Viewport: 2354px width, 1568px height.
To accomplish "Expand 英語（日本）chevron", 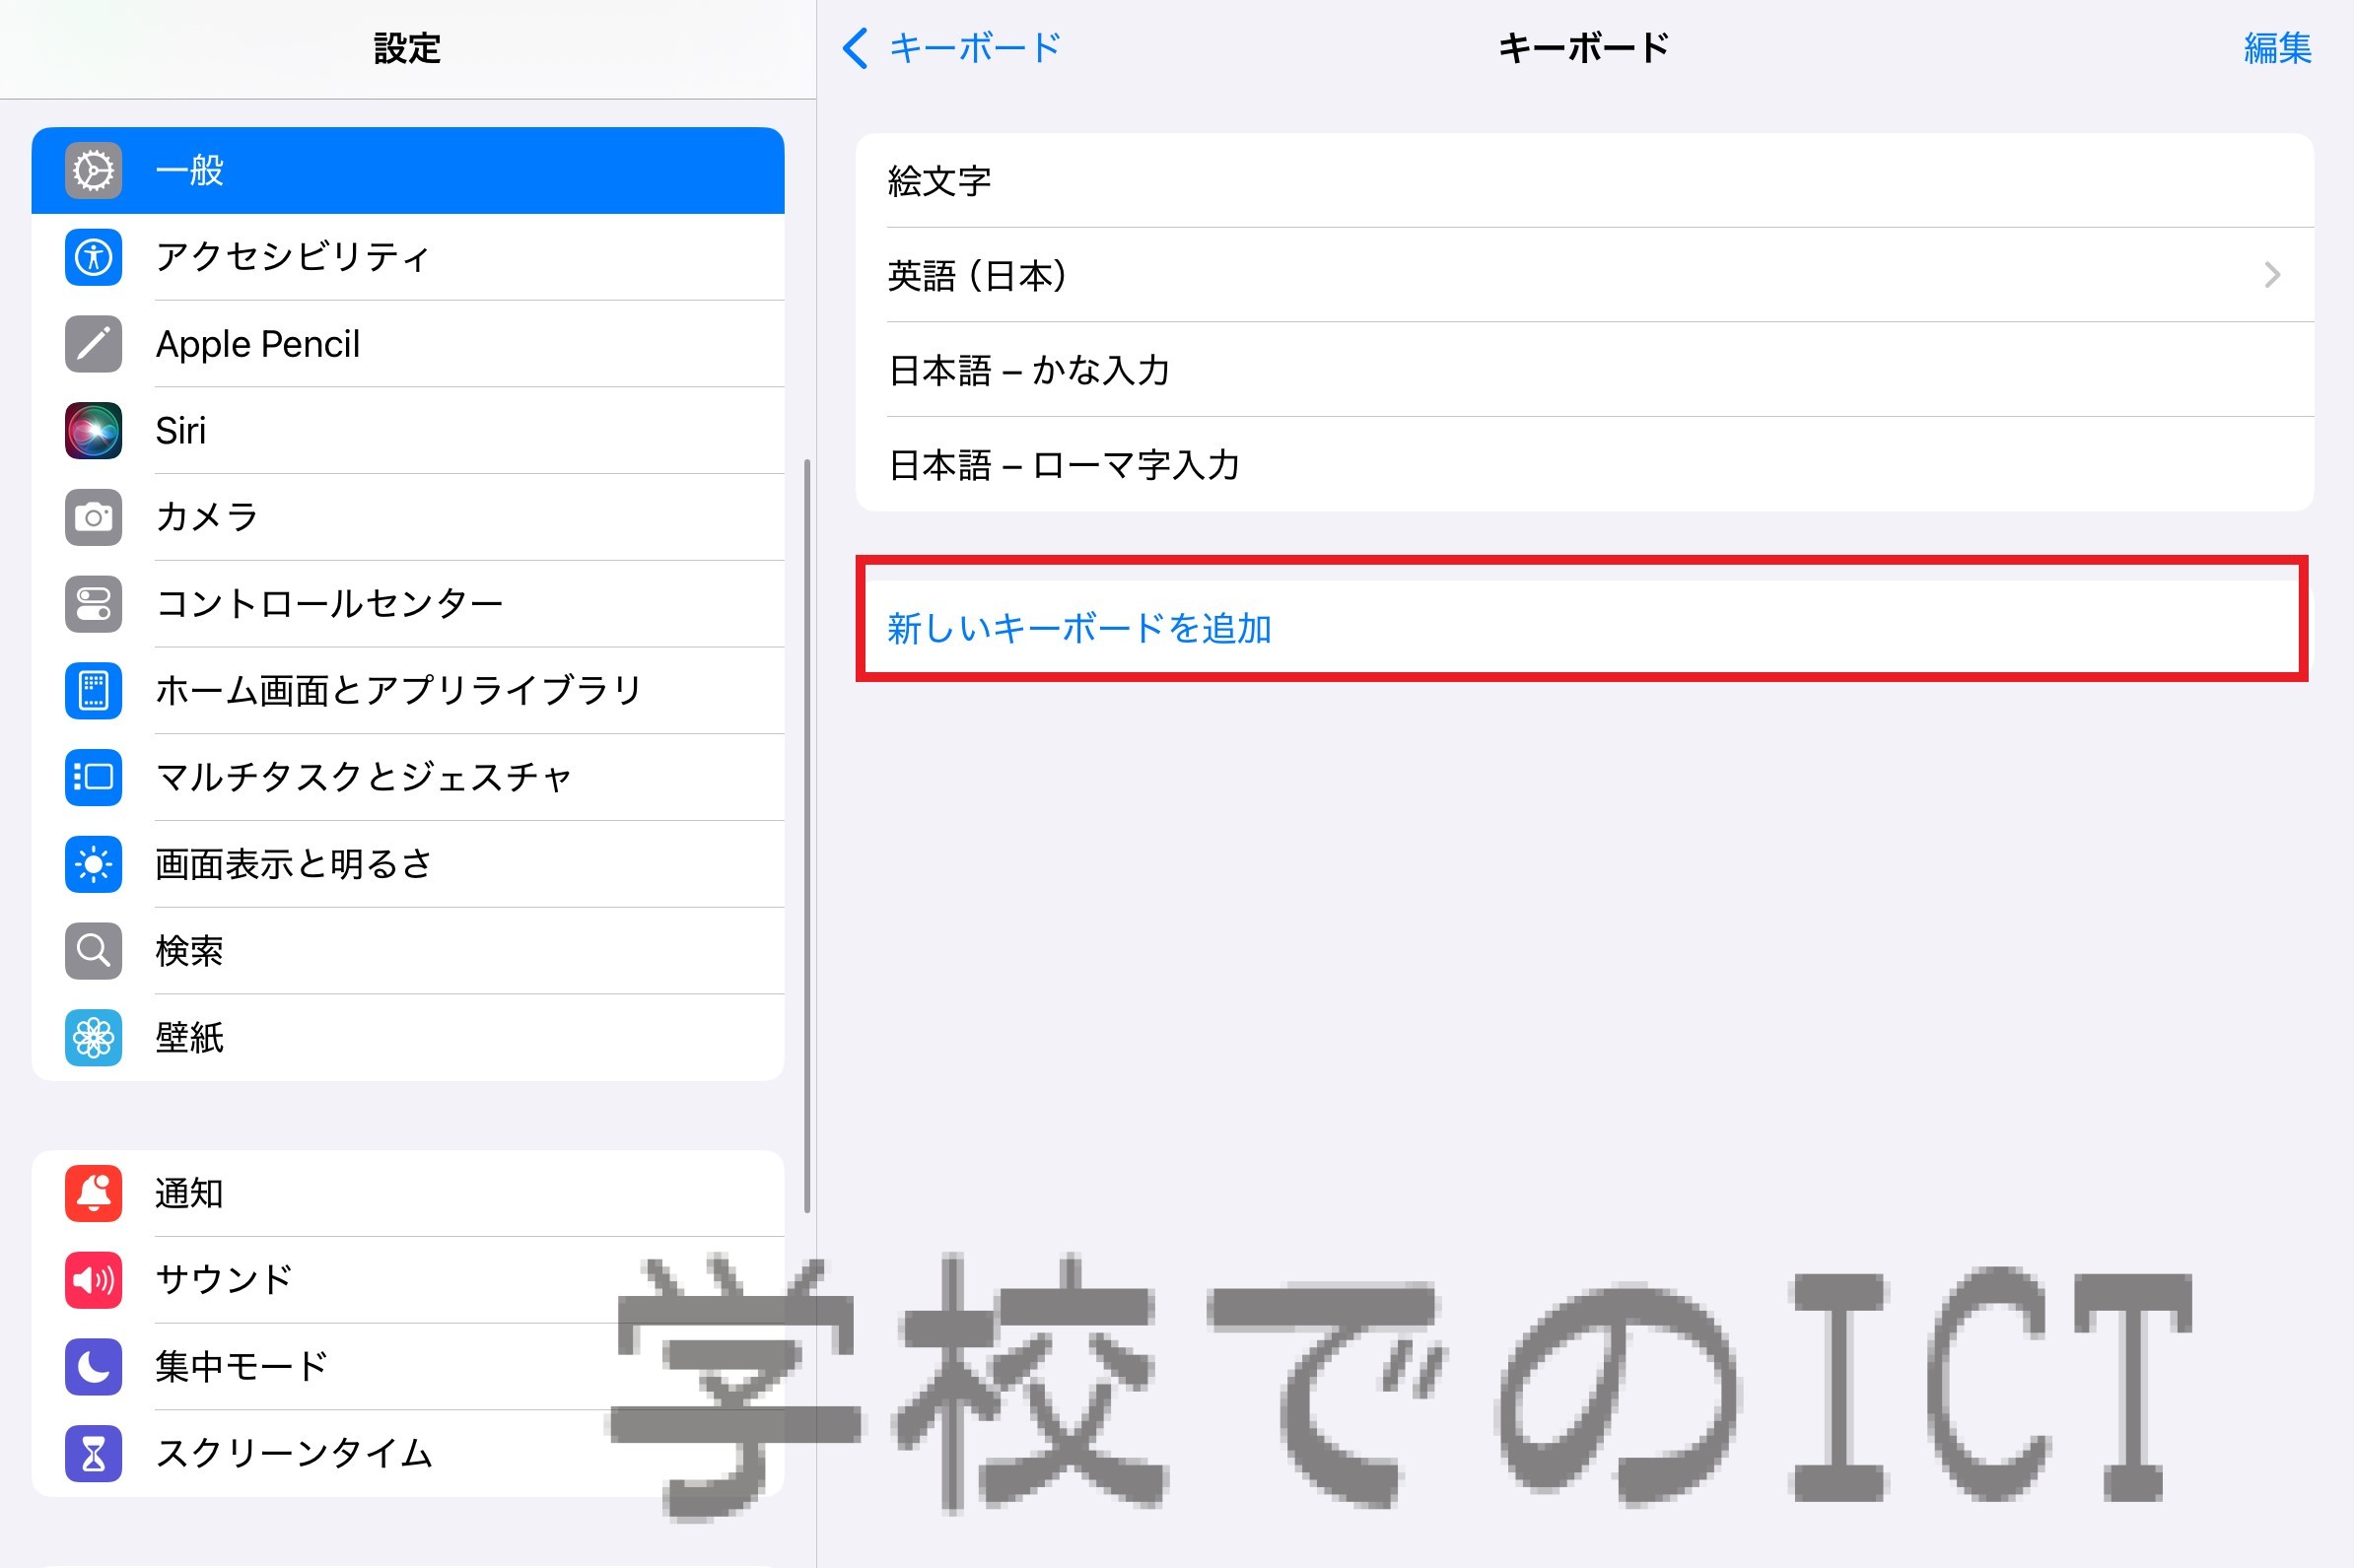I will pos(2272,275).
